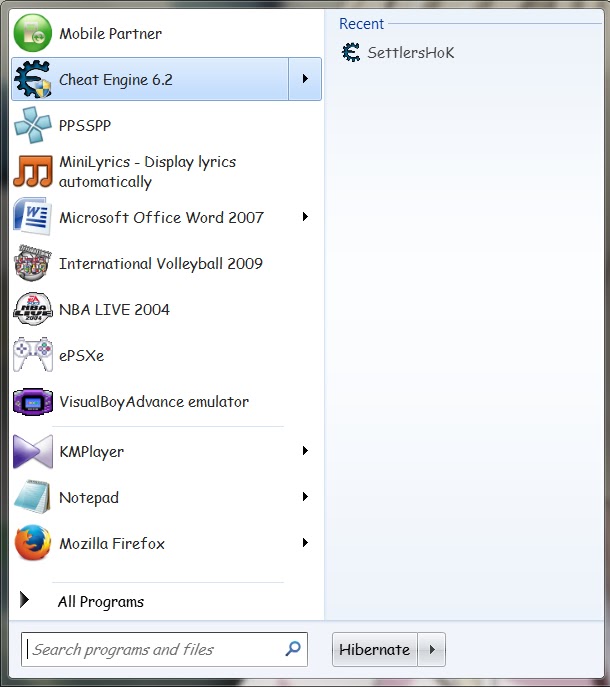Launch PPSSPP emulator entry
The width and height of the screenshot is (610, 687).
coord(166,125)
